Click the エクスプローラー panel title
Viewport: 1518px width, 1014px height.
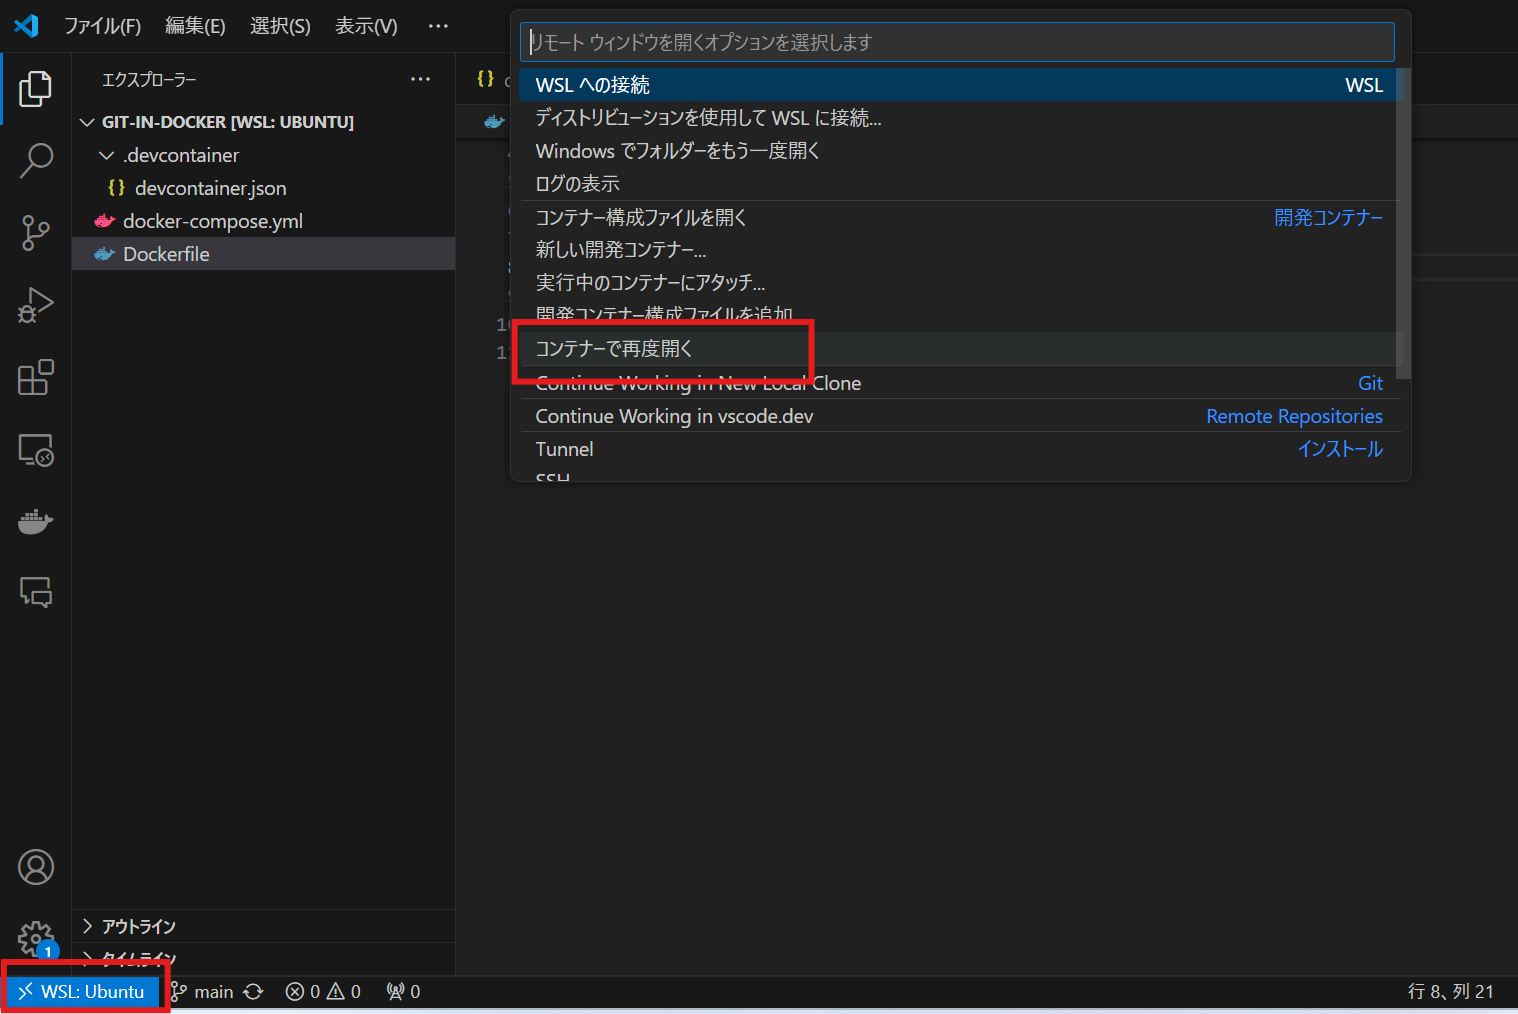click(x=149, y=80)
